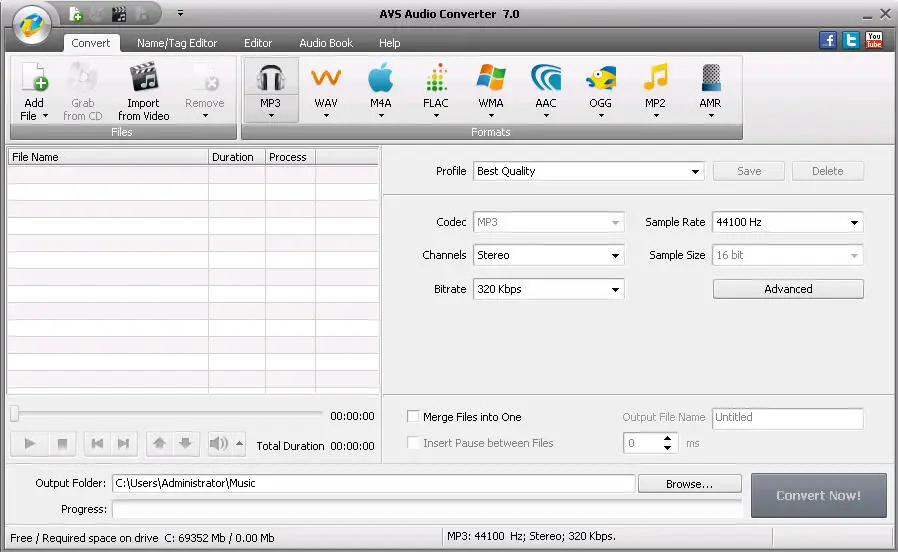898x552 pixels.
Task: Open Advanced settings
Action: click(788, 289)
